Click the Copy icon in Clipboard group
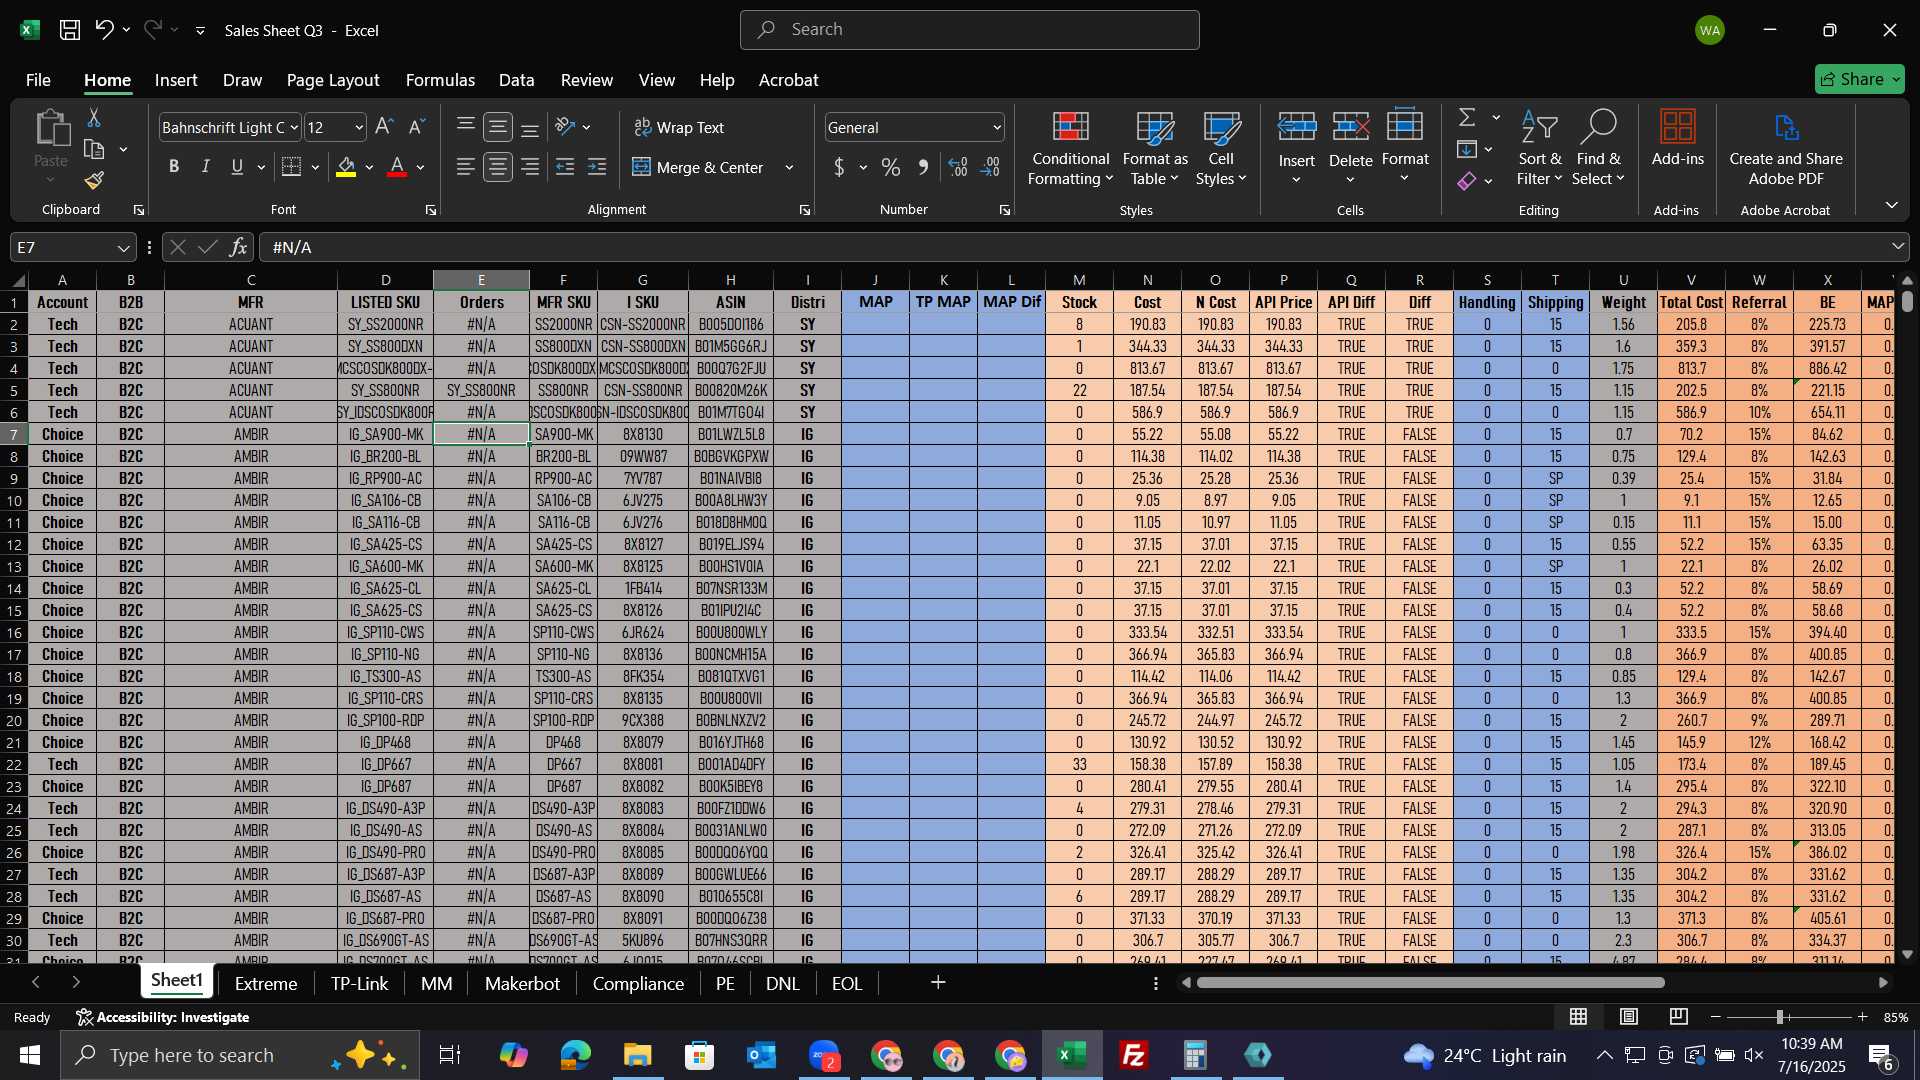Image resolution: width=1920 pixels, height=1080 pixels. tap(94, 150)
